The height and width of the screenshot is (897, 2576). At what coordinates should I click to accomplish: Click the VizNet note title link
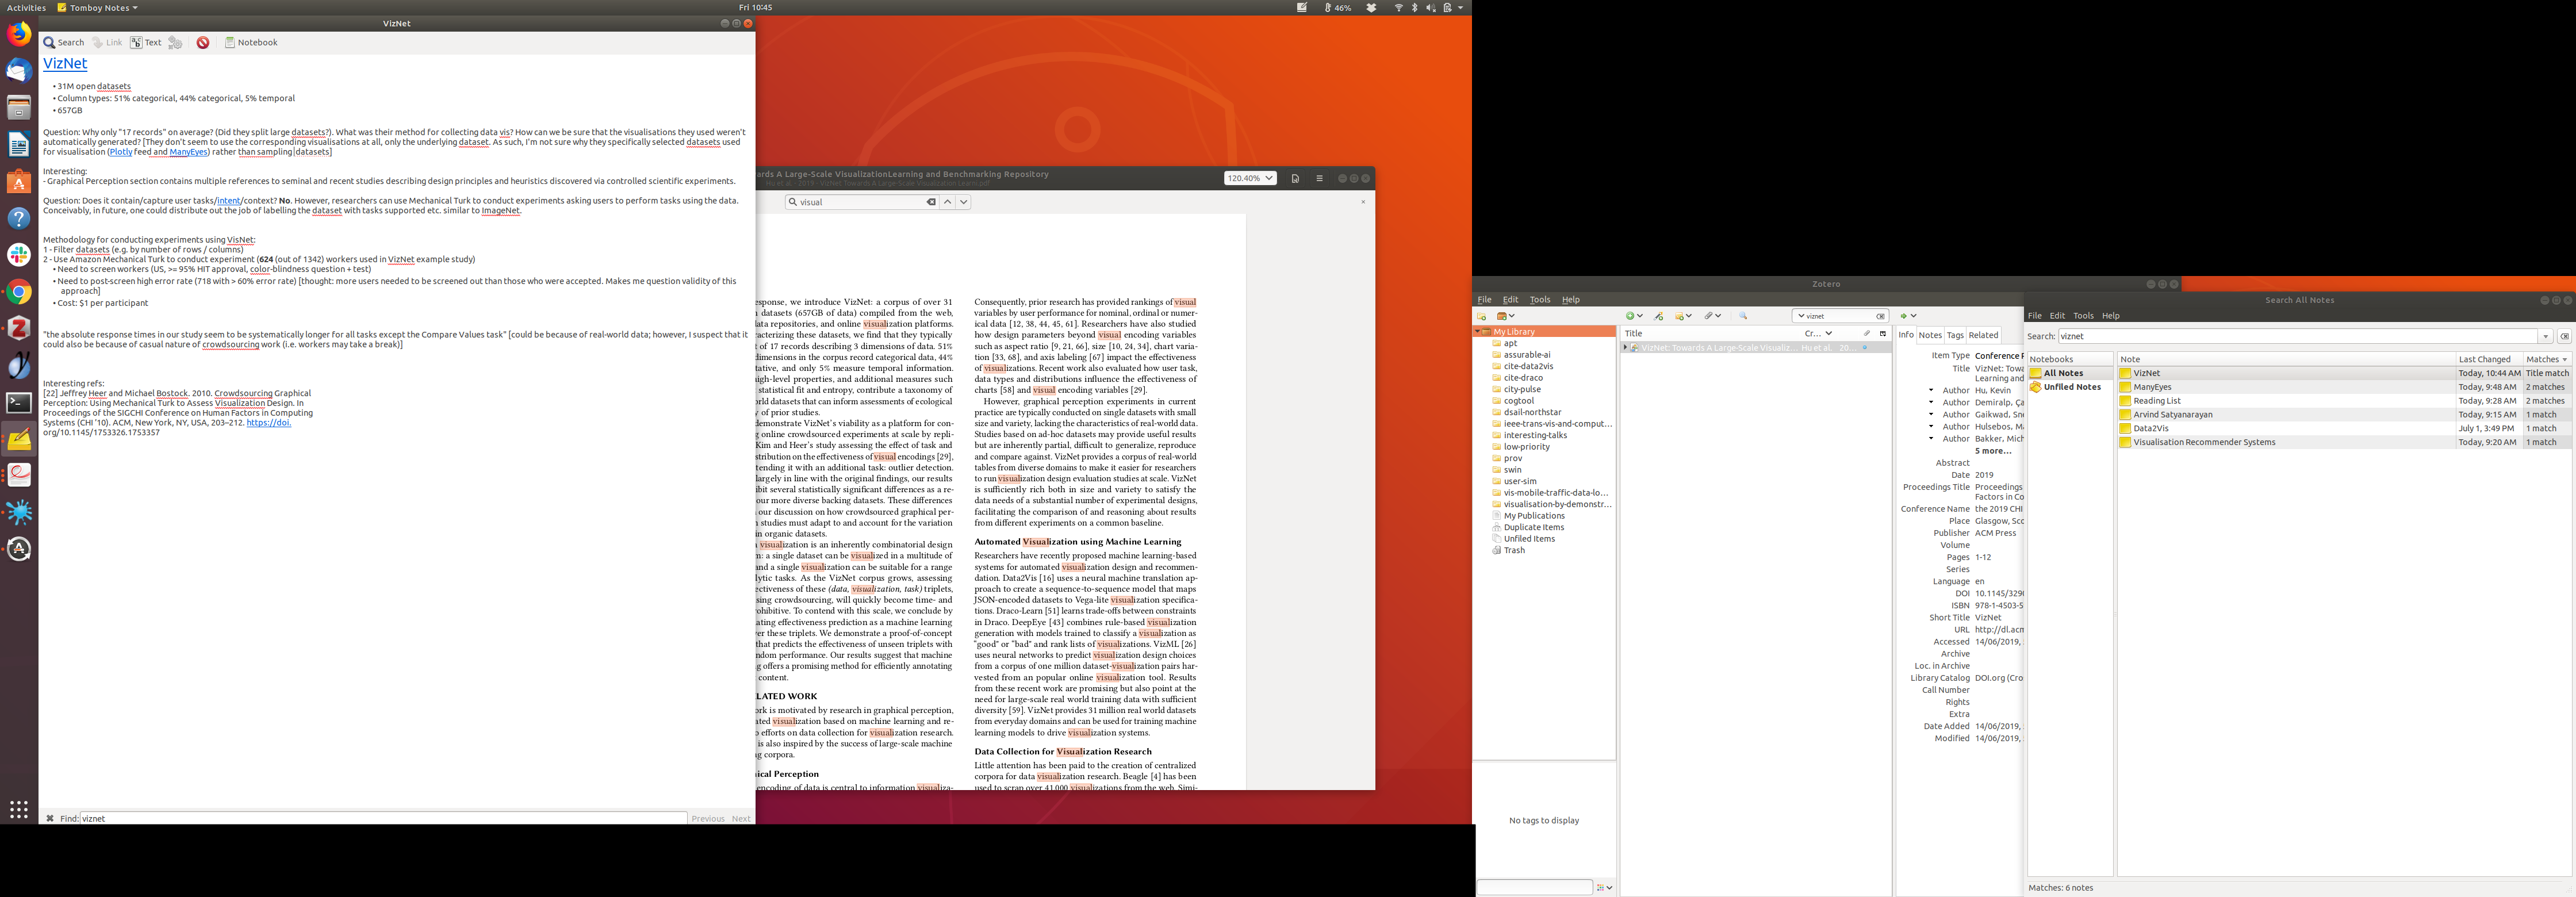[65, 63]
